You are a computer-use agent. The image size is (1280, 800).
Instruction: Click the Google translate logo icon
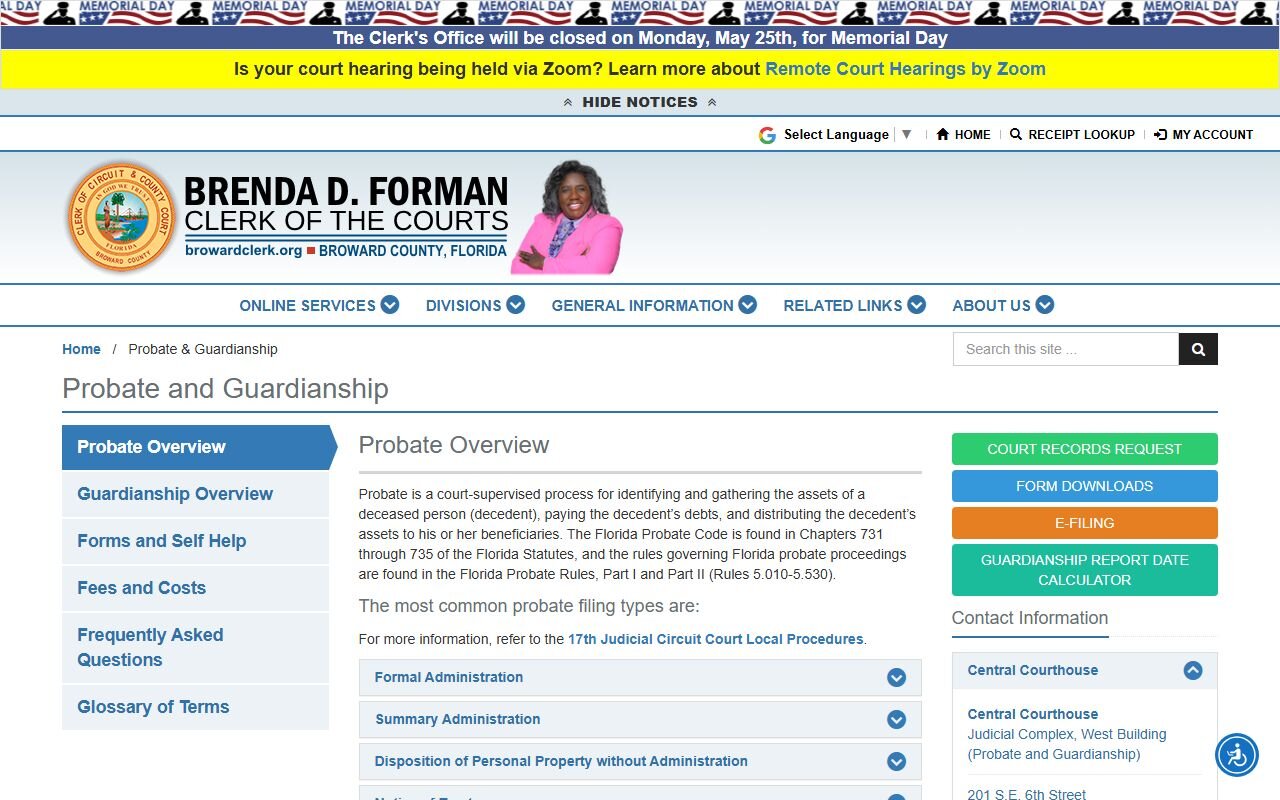point(767,135)
